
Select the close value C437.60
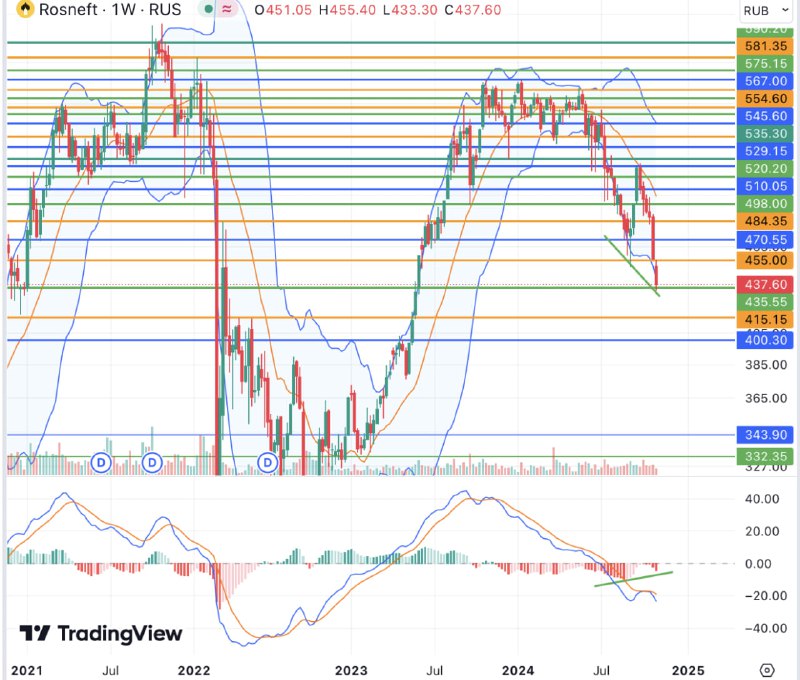pos(473,10)
